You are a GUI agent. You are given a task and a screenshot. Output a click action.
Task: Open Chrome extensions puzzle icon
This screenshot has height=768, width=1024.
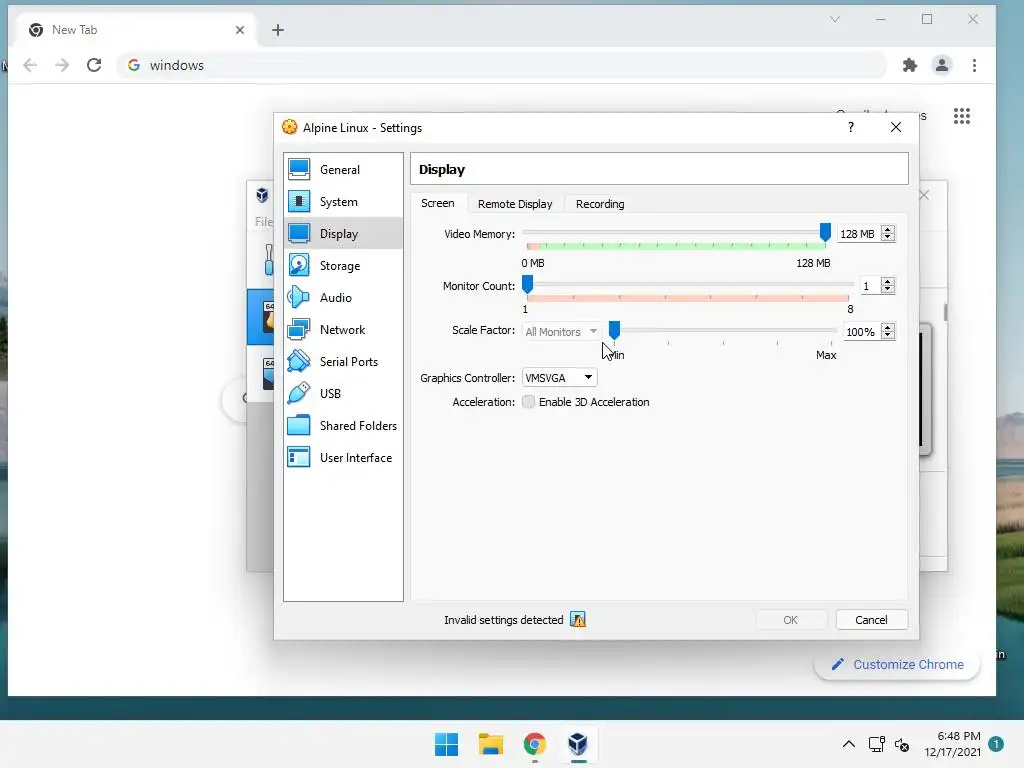point(910,65)
